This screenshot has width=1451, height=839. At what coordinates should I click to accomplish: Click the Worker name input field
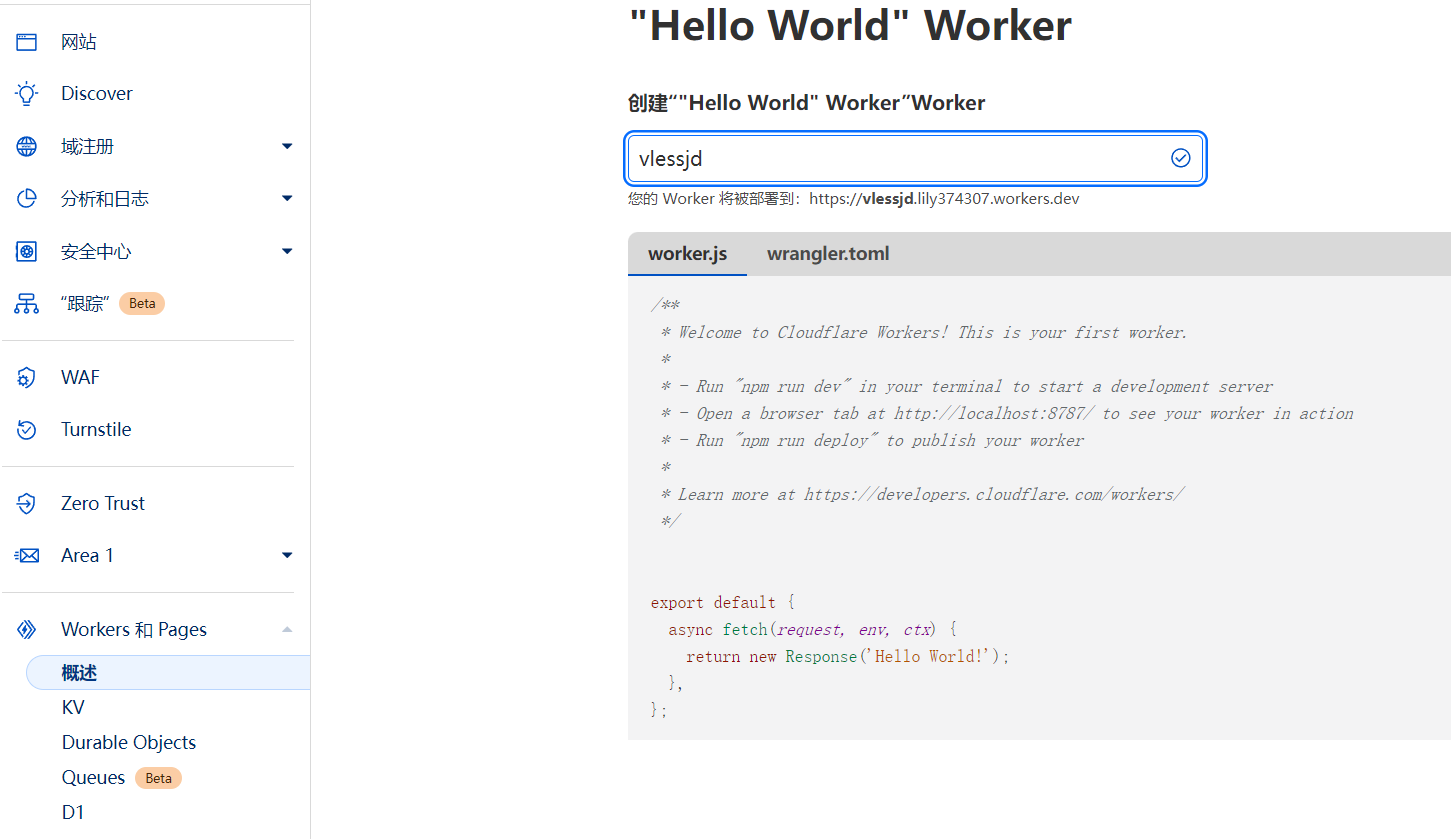pyautogui.click(x=900, y=159)
